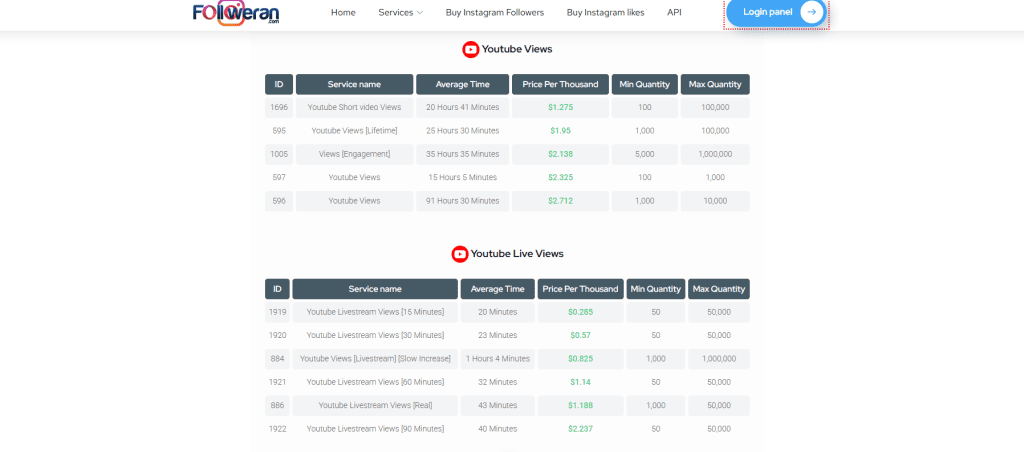The height and width of the screenshot is (452, 1024).
Task: Click the arrow icon in Login panel button
Action: point(812,12)
